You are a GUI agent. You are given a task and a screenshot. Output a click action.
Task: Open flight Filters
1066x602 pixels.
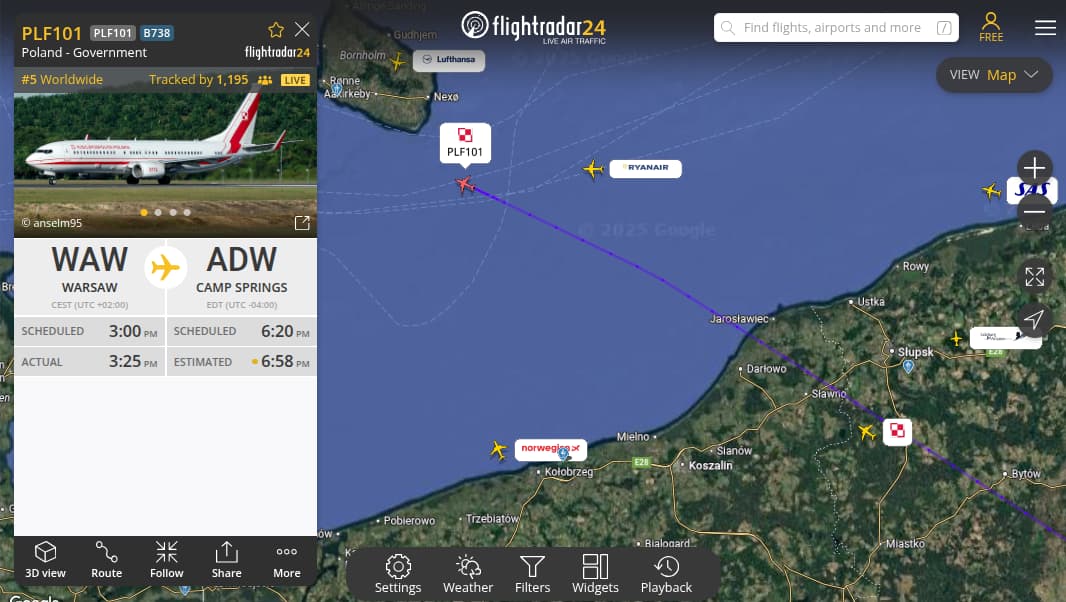pyautogui.click(x=532, y=575)
